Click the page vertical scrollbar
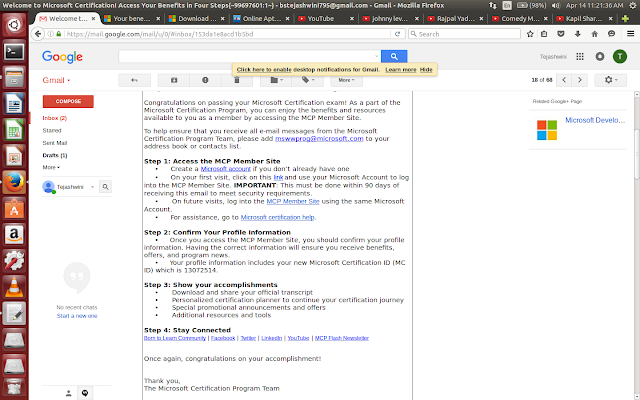The width and height of the screenshot is (640, 400). pyautogui.click(x=637, y=153)
